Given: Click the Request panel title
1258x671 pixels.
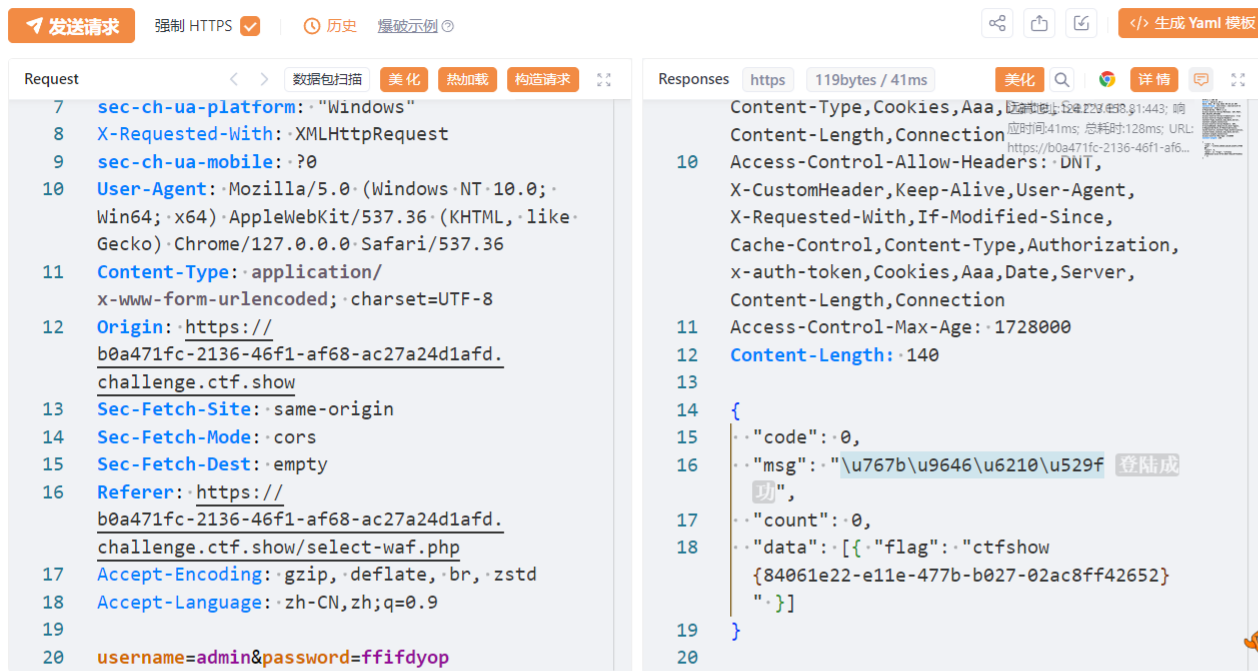Looking at the screenshot, I should (x=51, y=79).
